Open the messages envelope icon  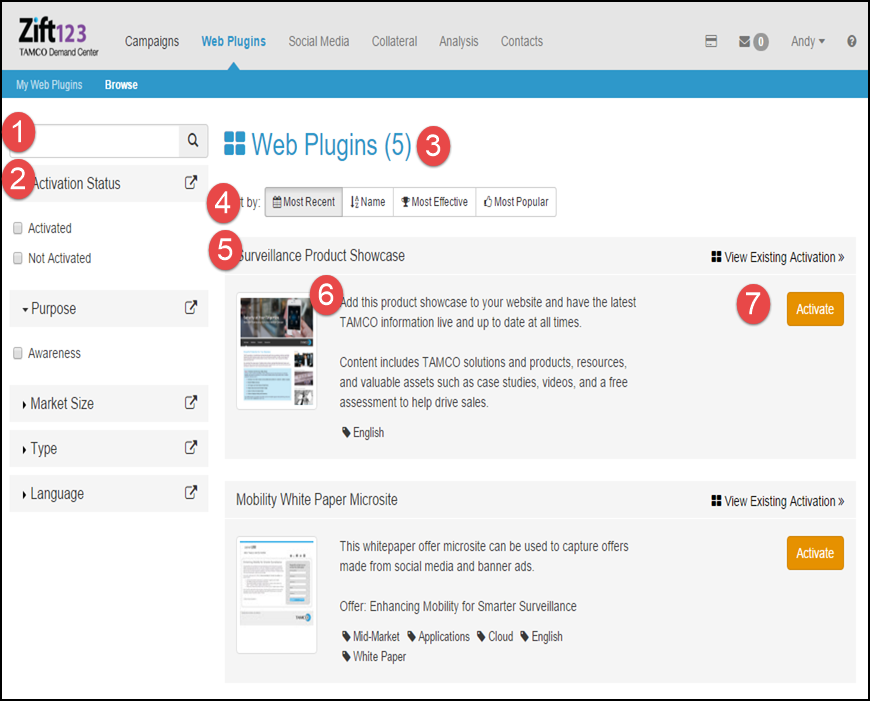pos(744,42)
